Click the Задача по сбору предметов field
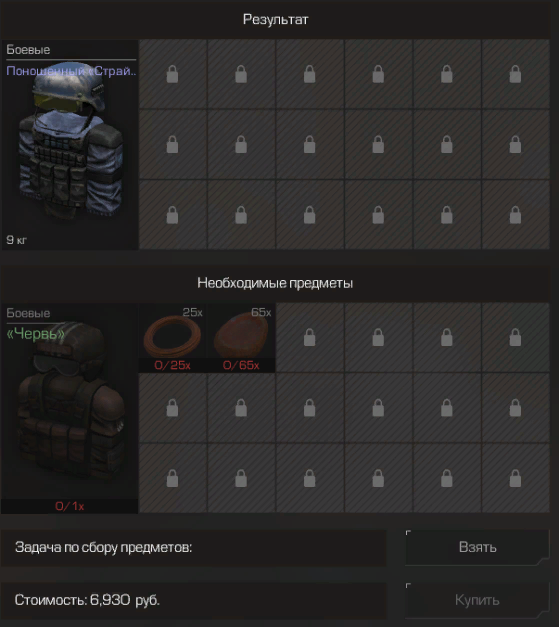Image resolution: width=559 pixels, height=627 pixels. click(x=194, y=547)
